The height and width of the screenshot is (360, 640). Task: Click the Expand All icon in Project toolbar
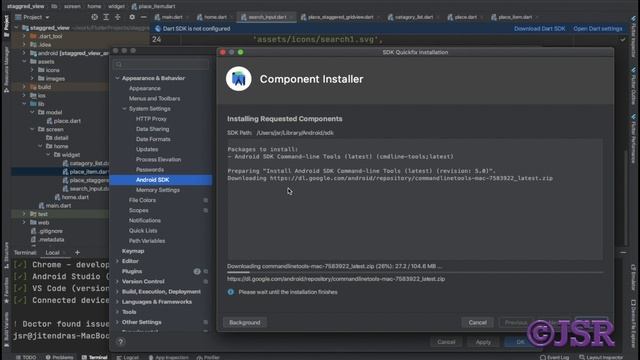tap(106, 17)
